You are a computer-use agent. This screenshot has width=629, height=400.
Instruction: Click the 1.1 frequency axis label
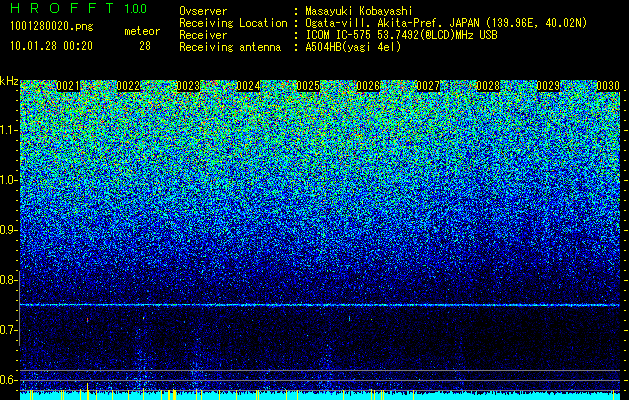coord(9,130)
